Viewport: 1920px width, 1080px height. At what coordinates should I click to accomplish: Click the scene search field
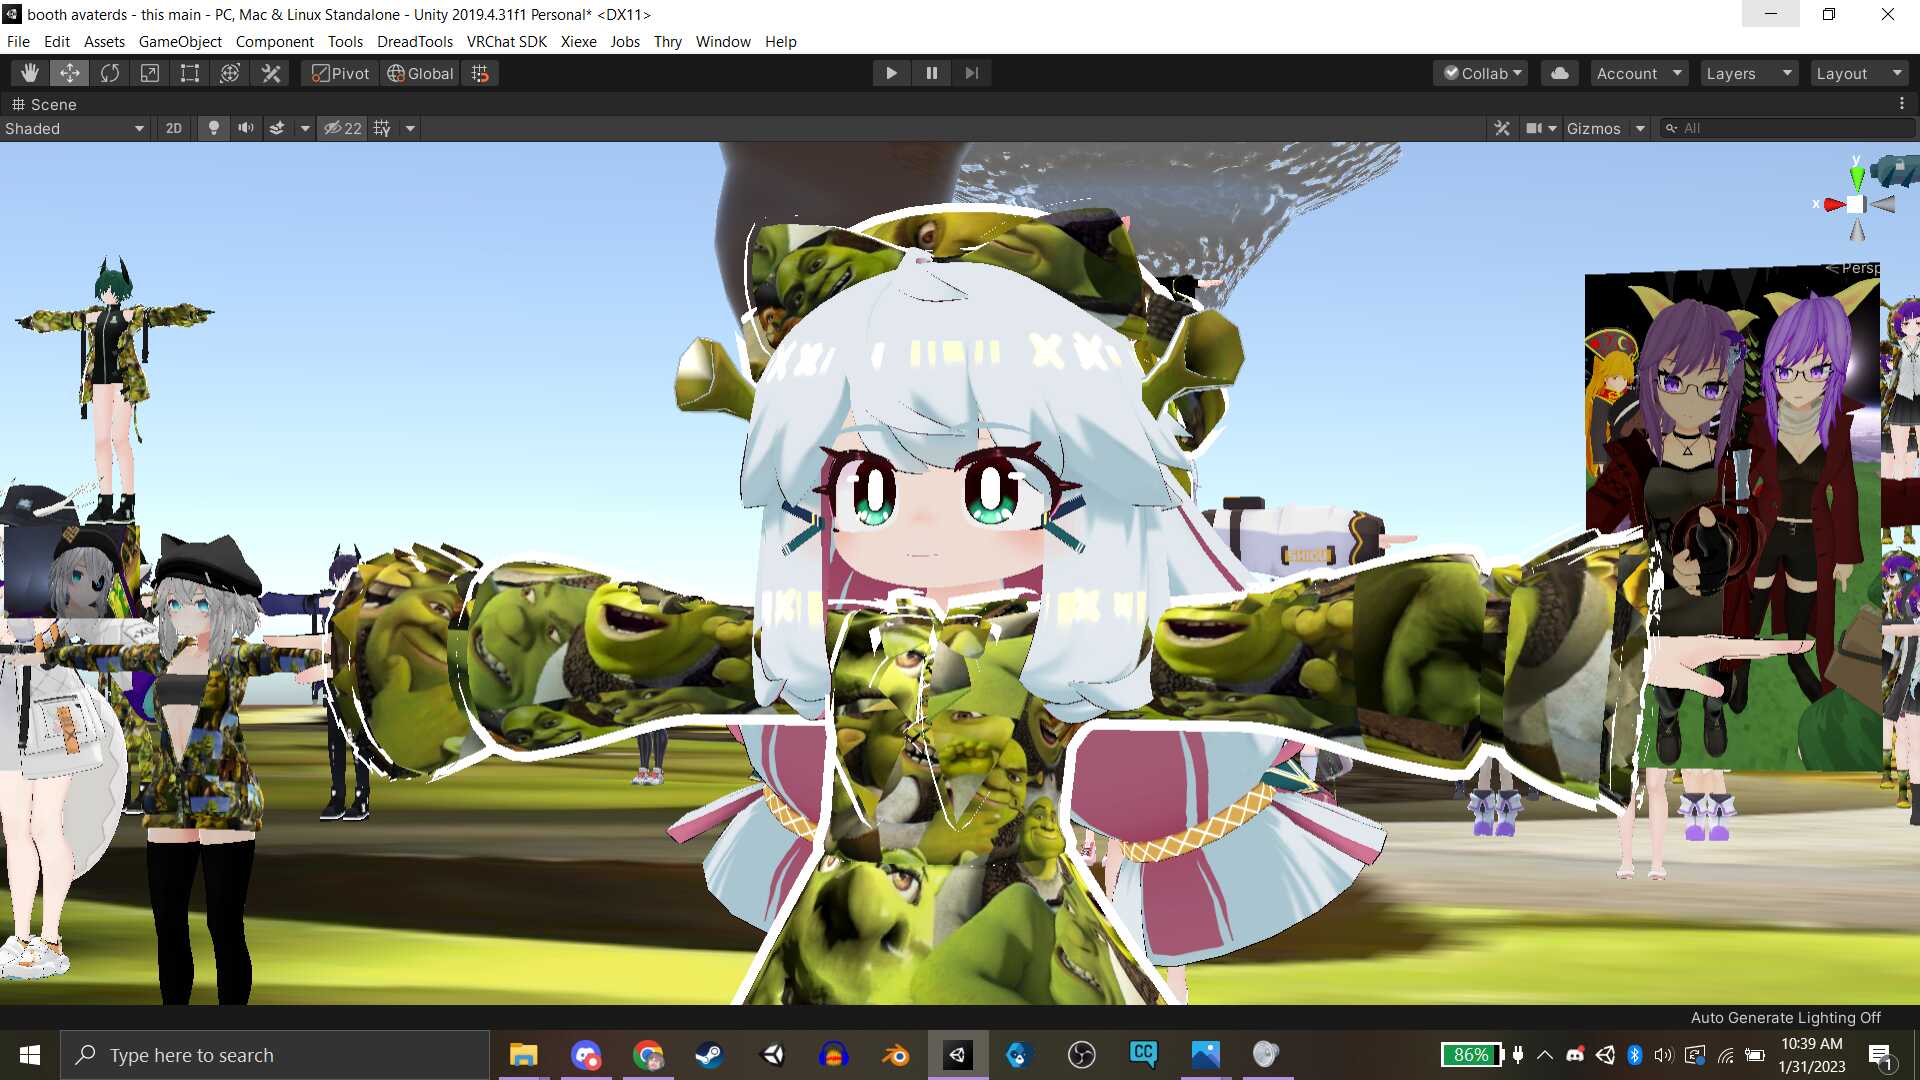(x=1790, y=128)
